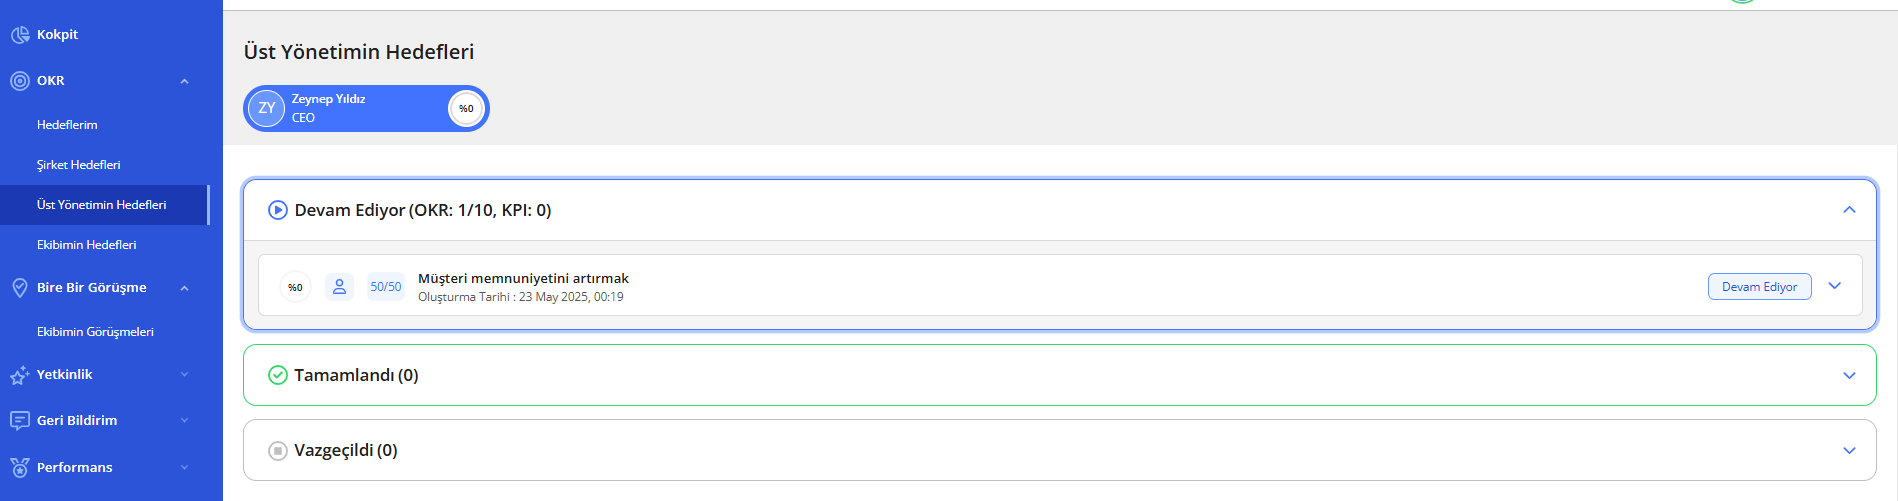Open Hedeflerim in the sidebar

click(x=67, y=125)
